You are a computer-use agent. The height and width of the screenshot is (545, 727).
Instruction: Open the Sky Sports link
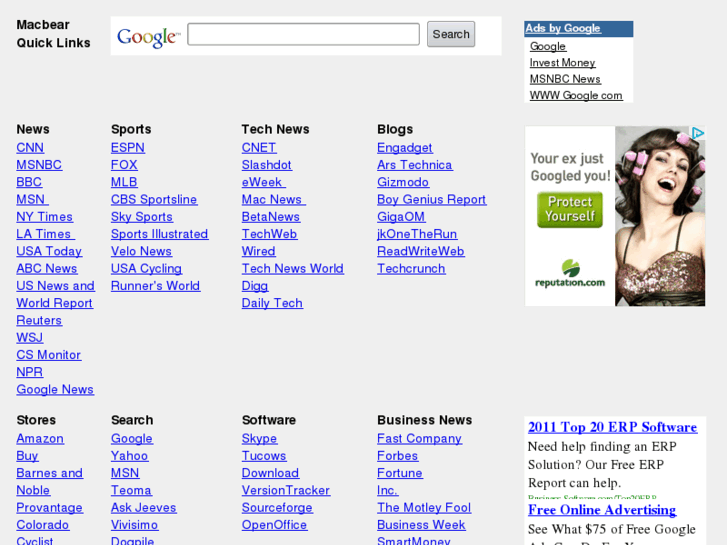[142, 217]
